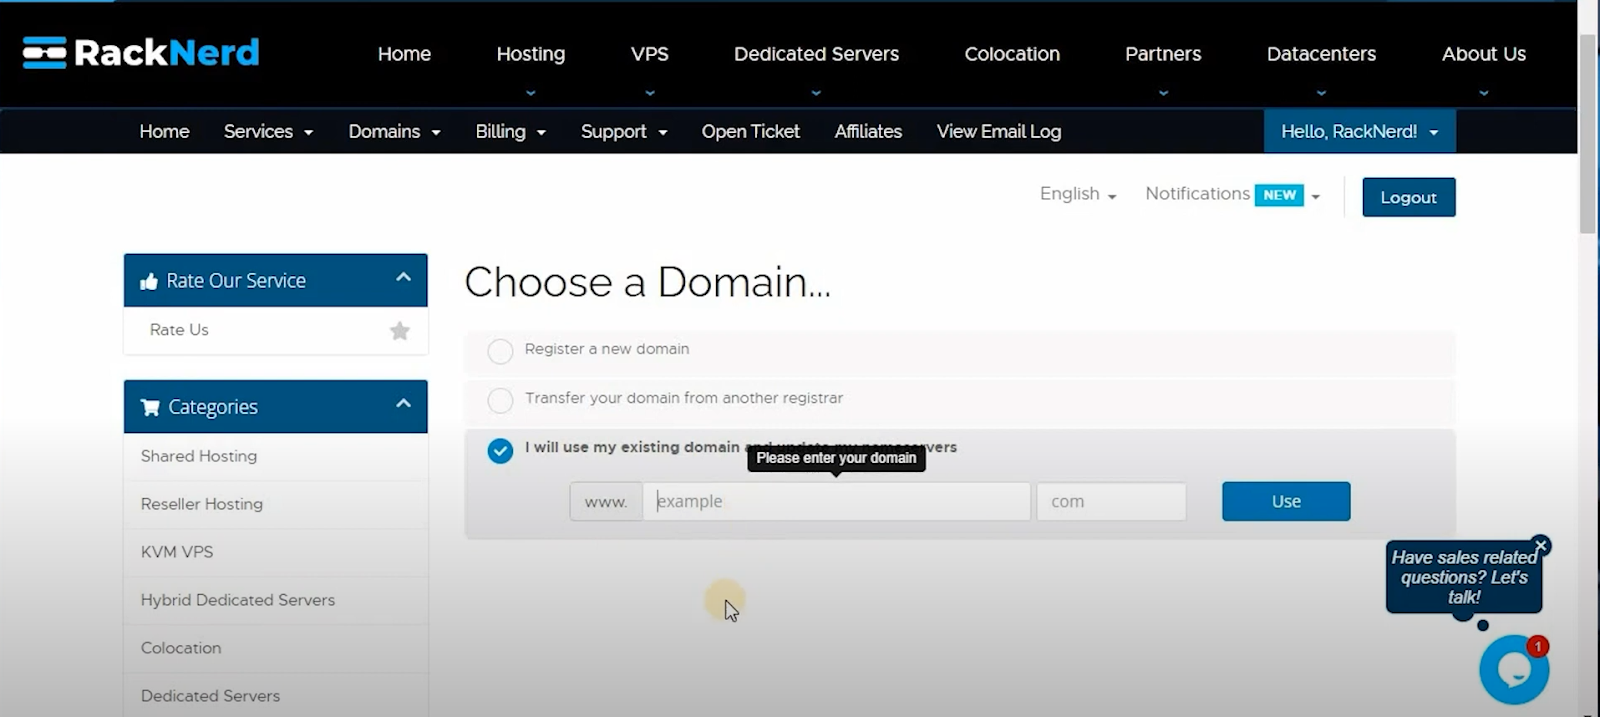Click the shopping cart icon in Categories header
Screen dimensions: 1600x717
click(150, 407)
